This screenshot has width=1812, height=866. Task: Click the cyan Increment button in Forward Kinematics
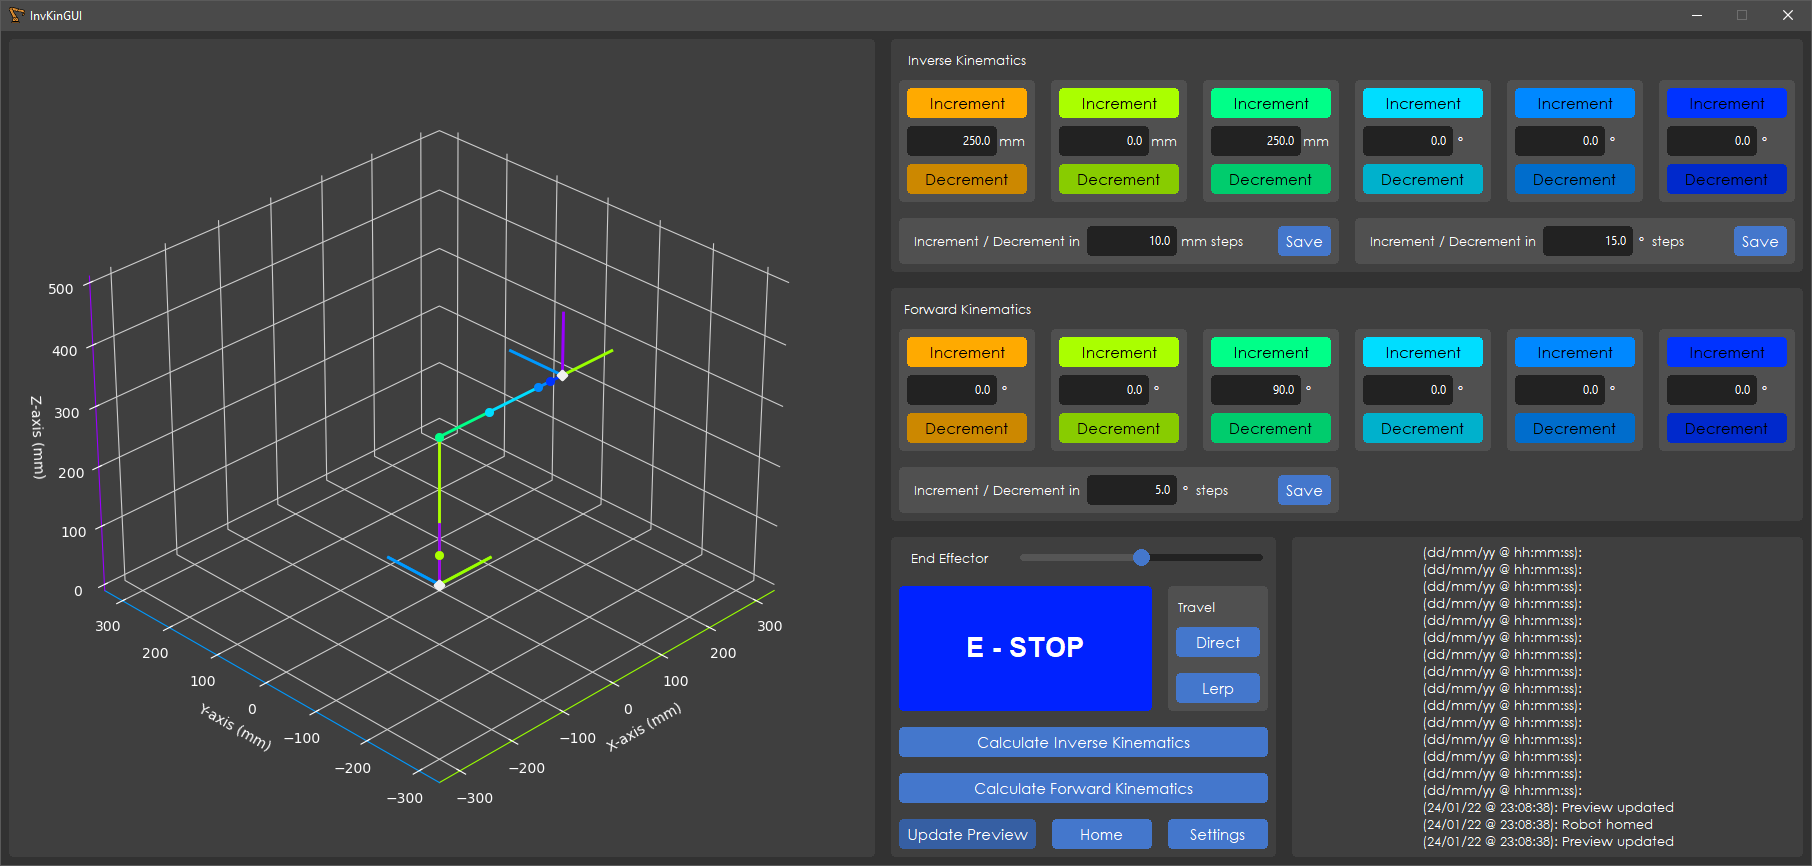coord(1422,352)
